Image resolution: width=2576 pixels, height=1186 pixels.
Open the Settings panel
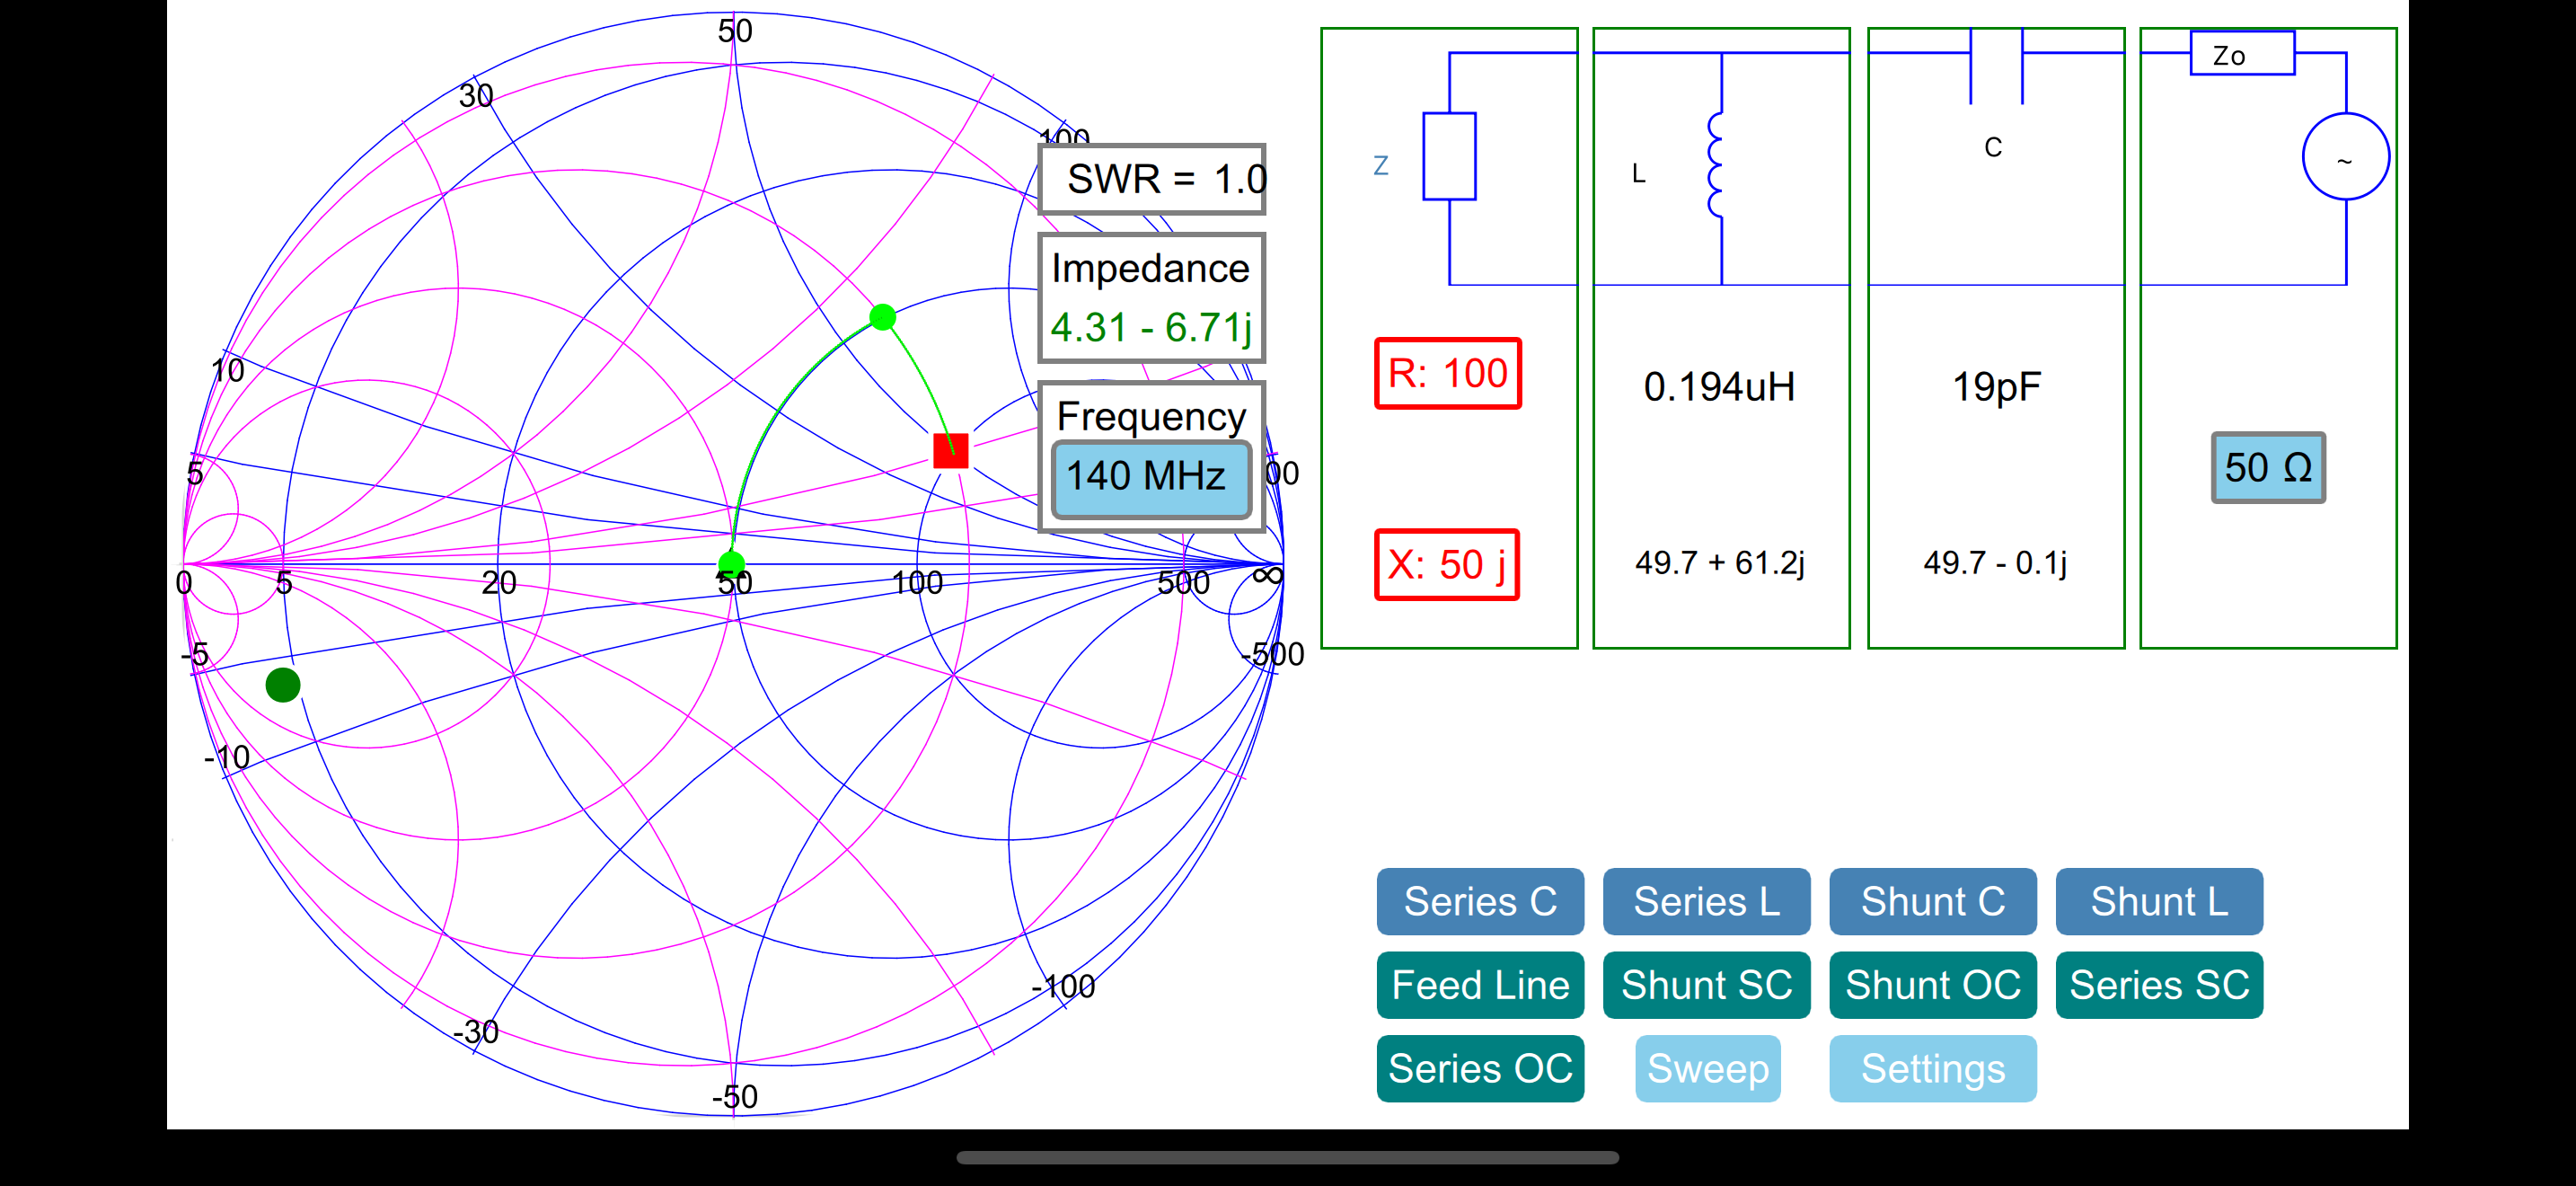[x=1933, y=1069]
